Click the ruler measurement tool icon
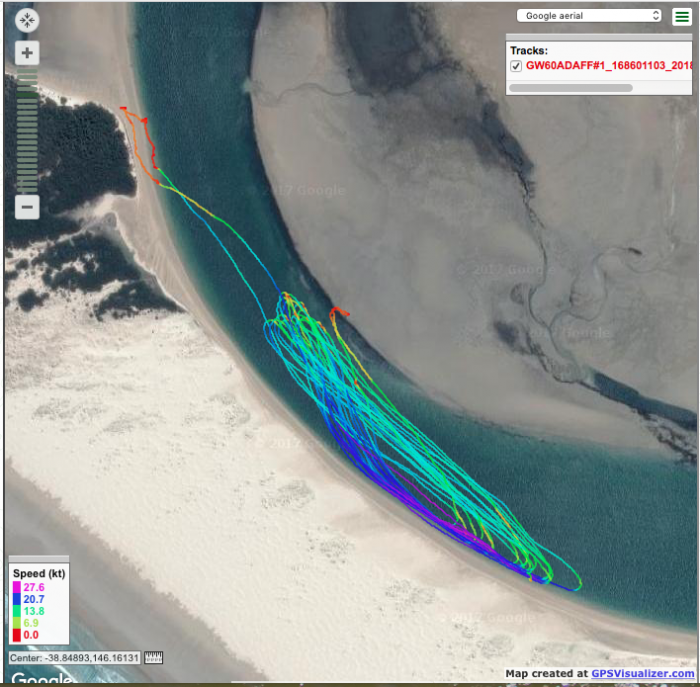 point(153,657)
